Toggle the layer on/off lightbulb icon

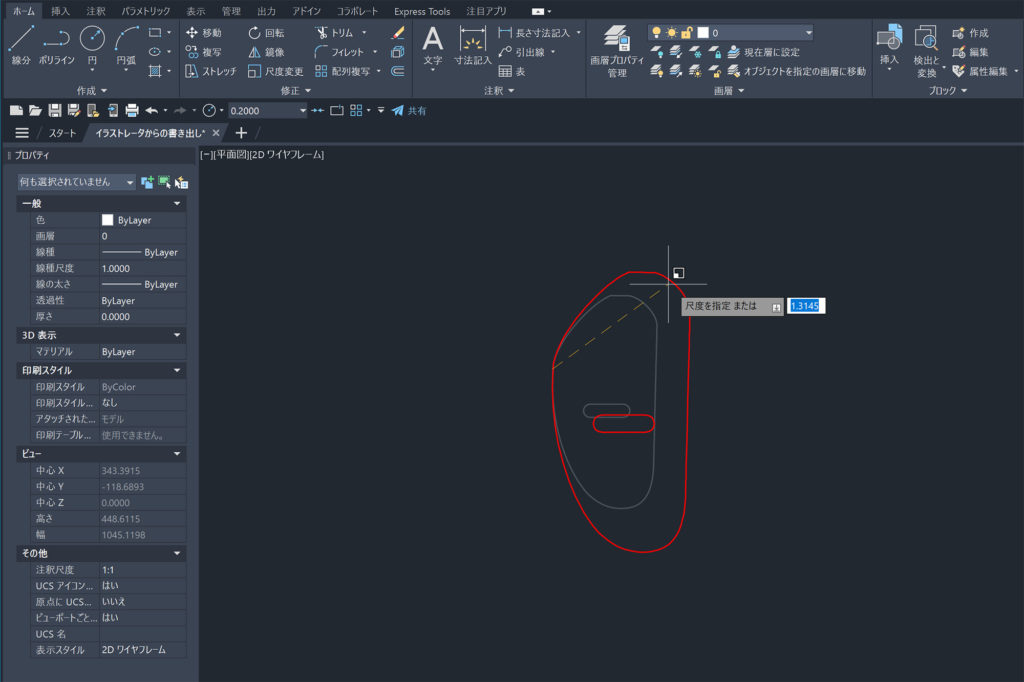(x=657, y=33)
